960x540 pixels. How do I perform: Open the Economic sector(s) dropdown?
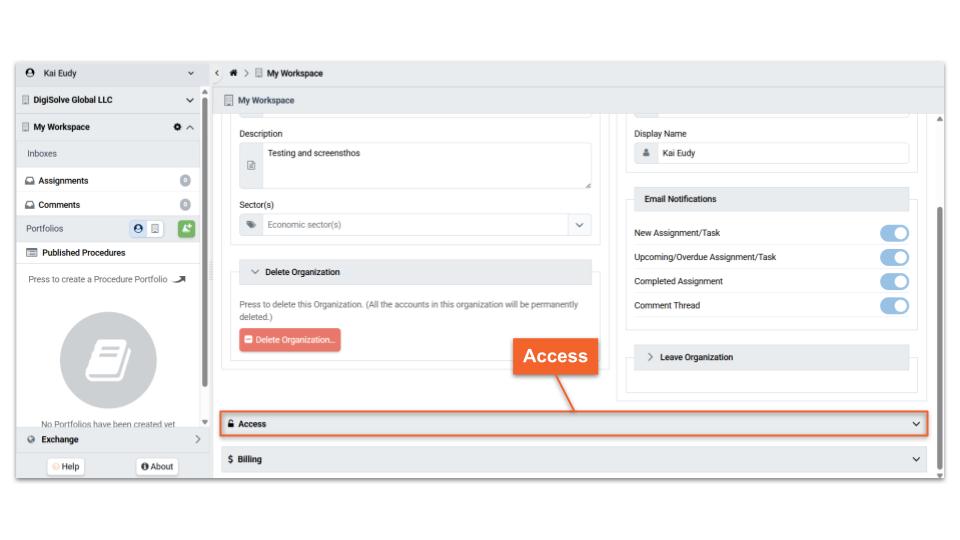pyautogui.click(x=579, y=225)
